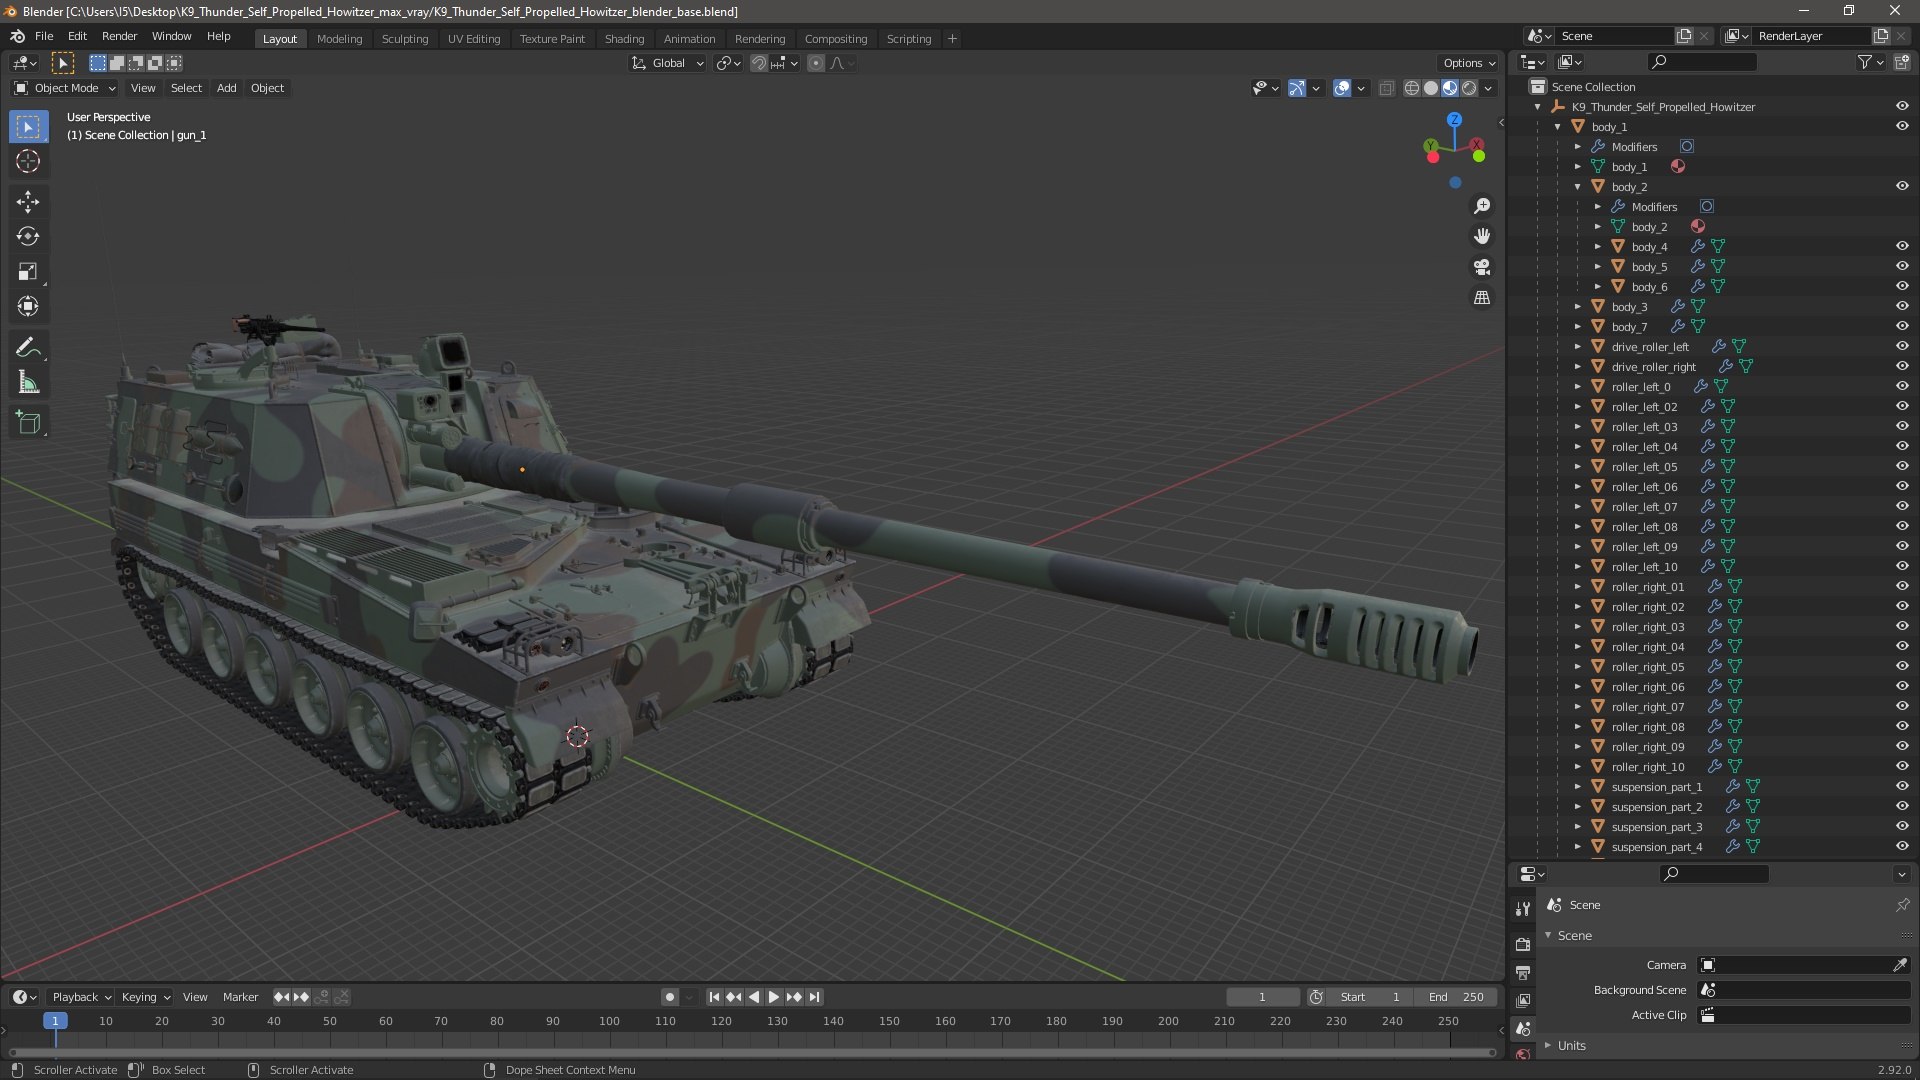Click the viewport pan hand icon
Image resolution: width=1920 pixels, height=1080 pixels.
[1482, 236]
